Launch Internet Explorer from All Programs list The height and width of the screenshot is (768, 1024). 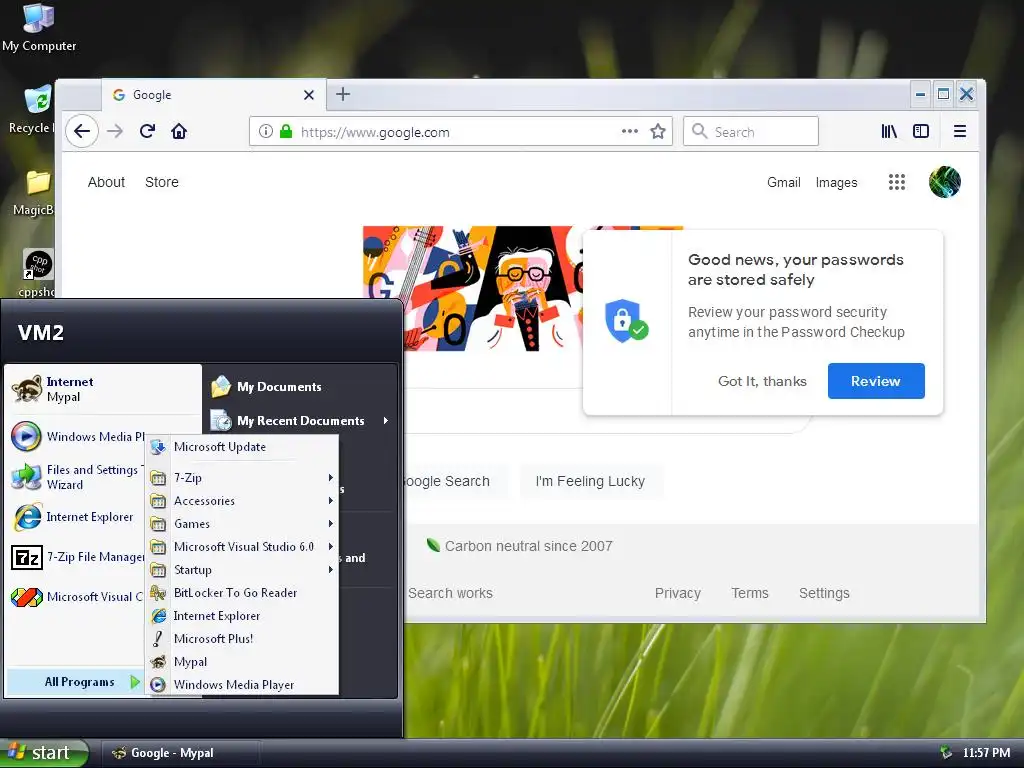(x=242, y=615)
